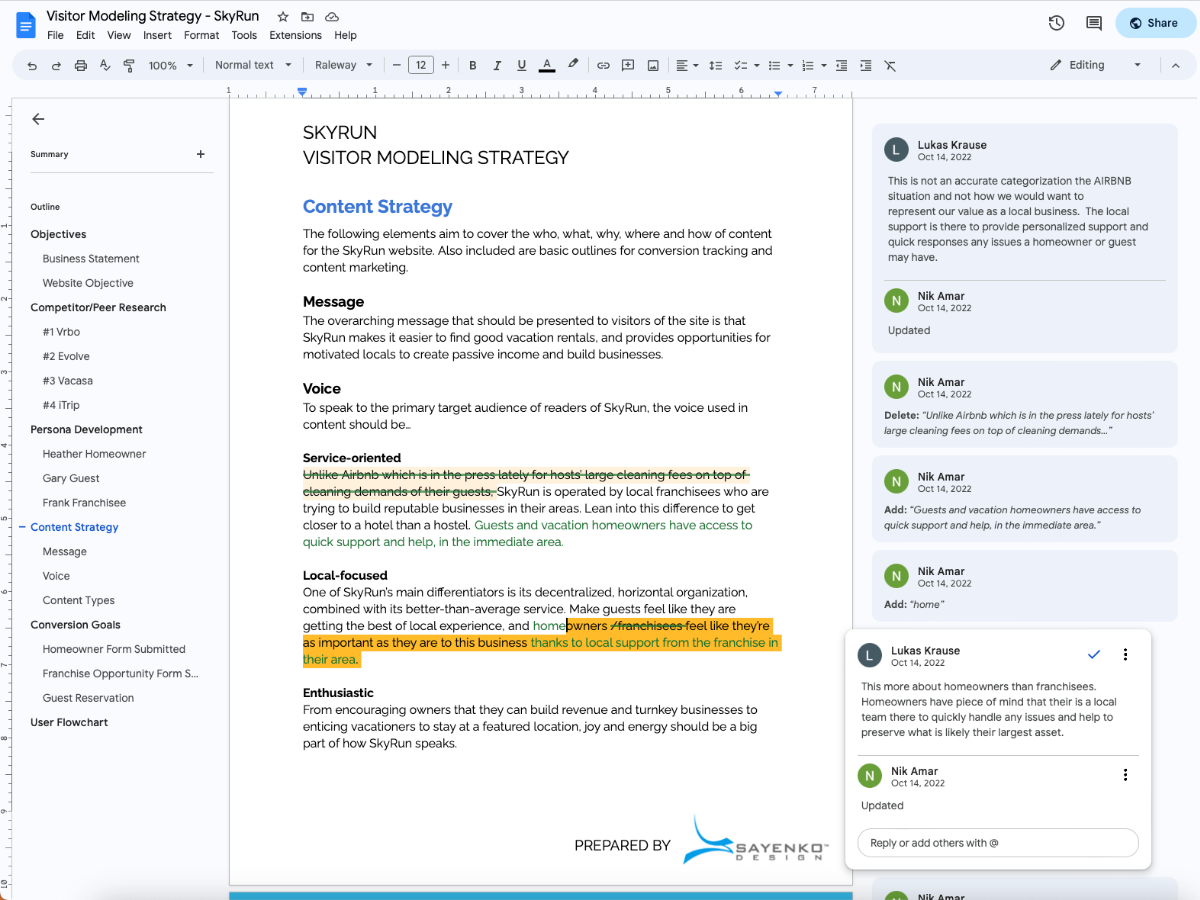Show all comments icon

1094,23
